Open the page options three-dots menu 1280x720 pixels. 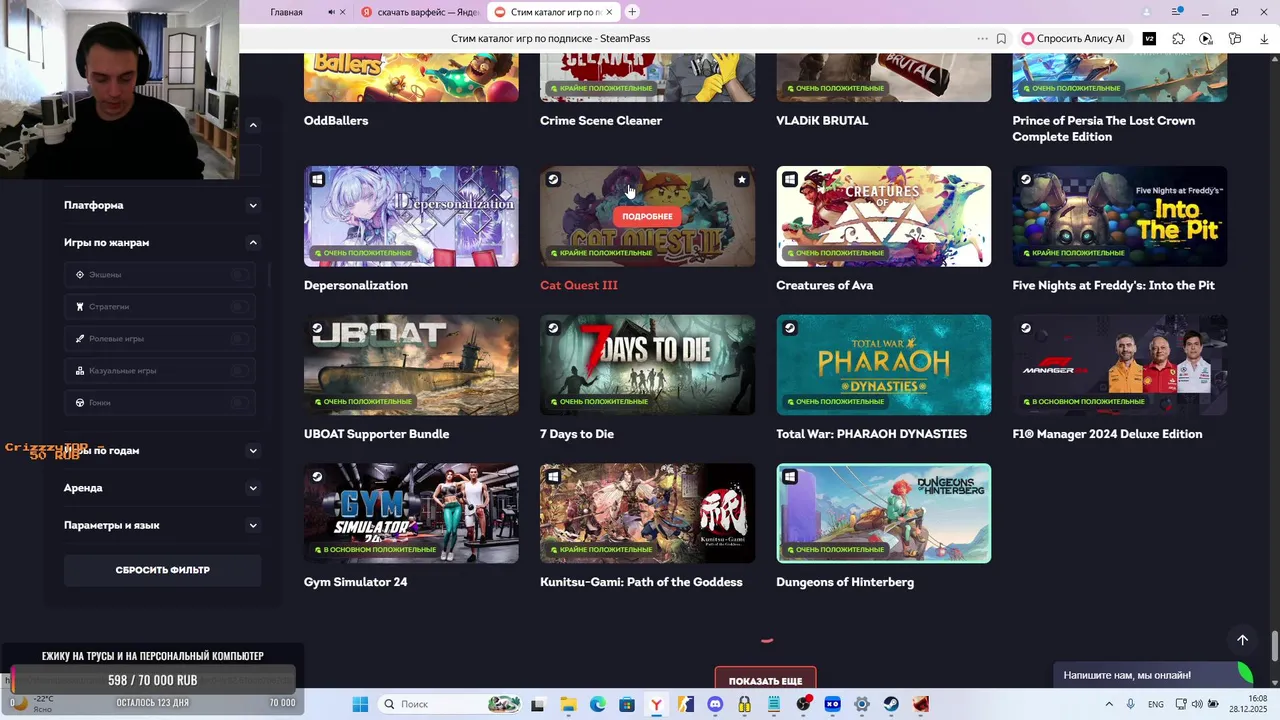(982, 39)
